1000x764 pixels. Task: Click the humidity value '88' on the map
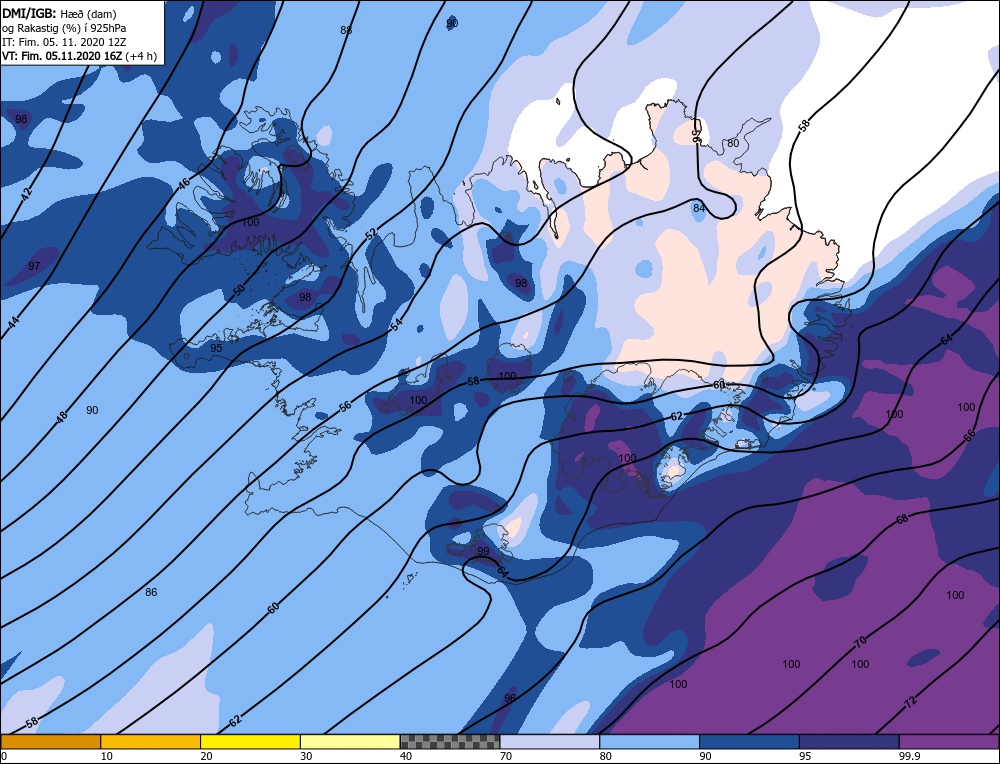pos(346,30)
